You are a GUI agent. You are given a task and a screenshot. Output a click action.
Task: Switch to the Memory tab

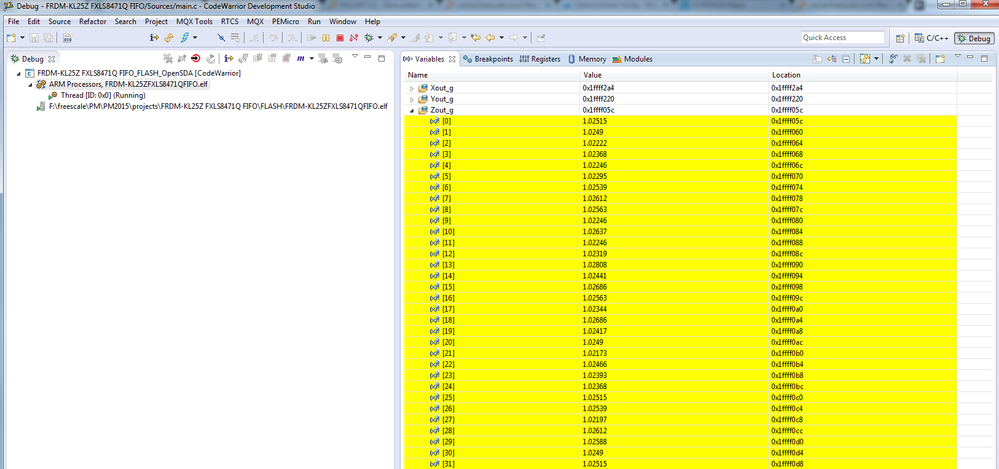click(587, 59)
